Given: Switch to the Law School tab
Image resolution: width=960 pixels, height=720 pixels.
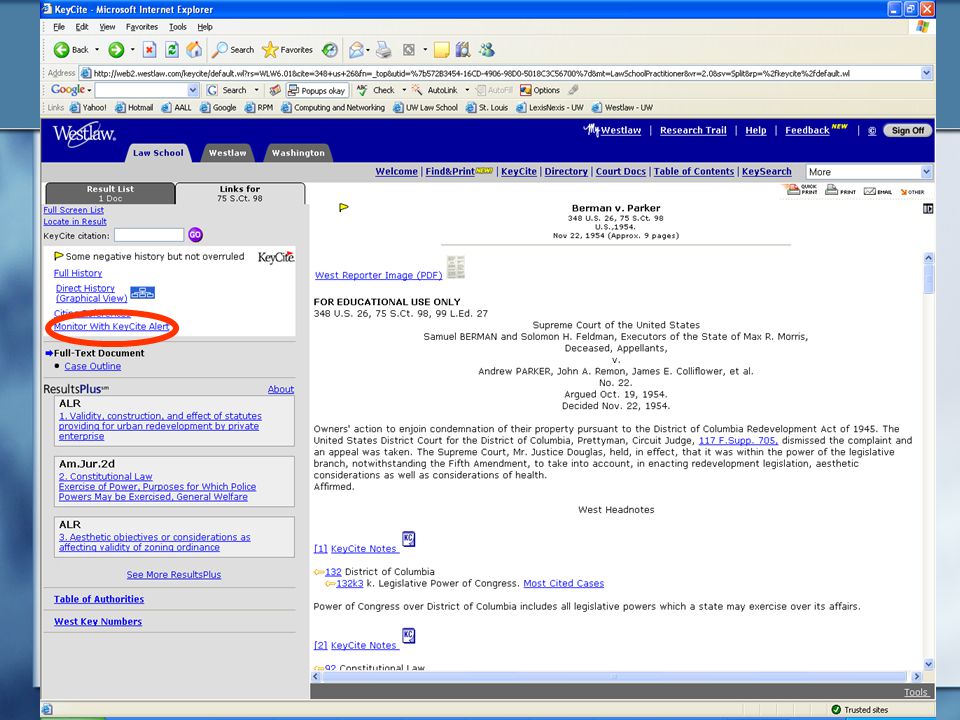Looking at the screenshot, I should [158, 153].
